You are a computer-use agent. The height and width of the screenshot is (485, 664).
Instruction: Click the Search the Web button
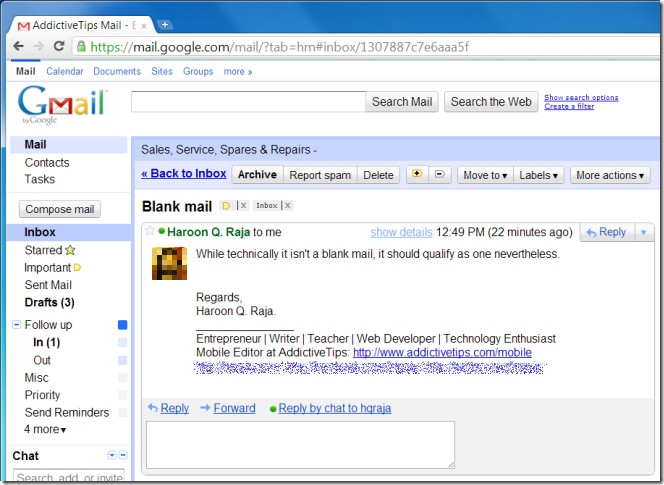coord(491,102)
